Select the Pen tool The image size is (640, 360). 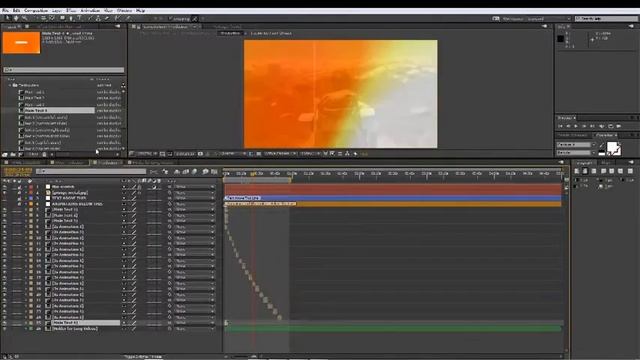tap(71, 18)
